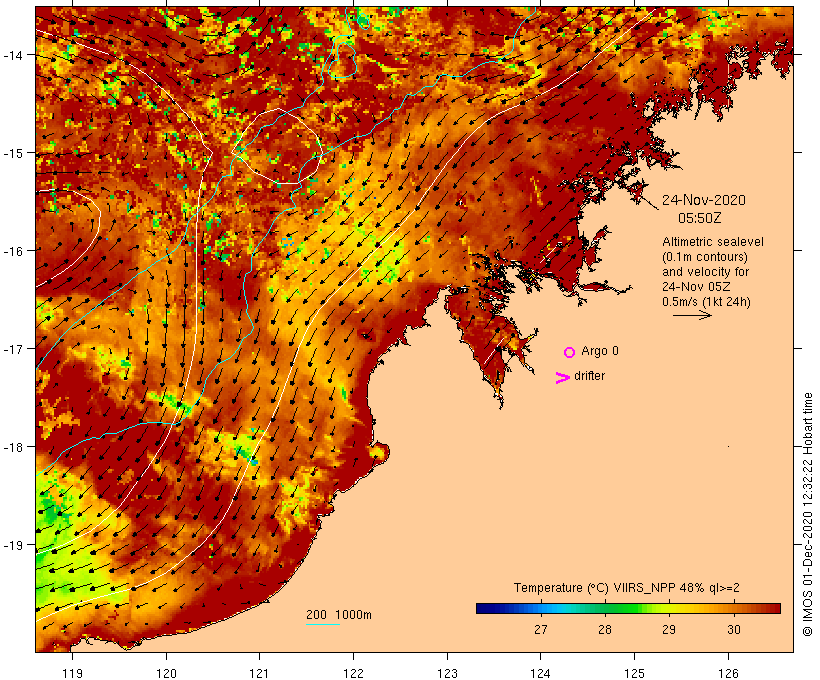Click the cyan 200m depth legend line

pos(323,624)
